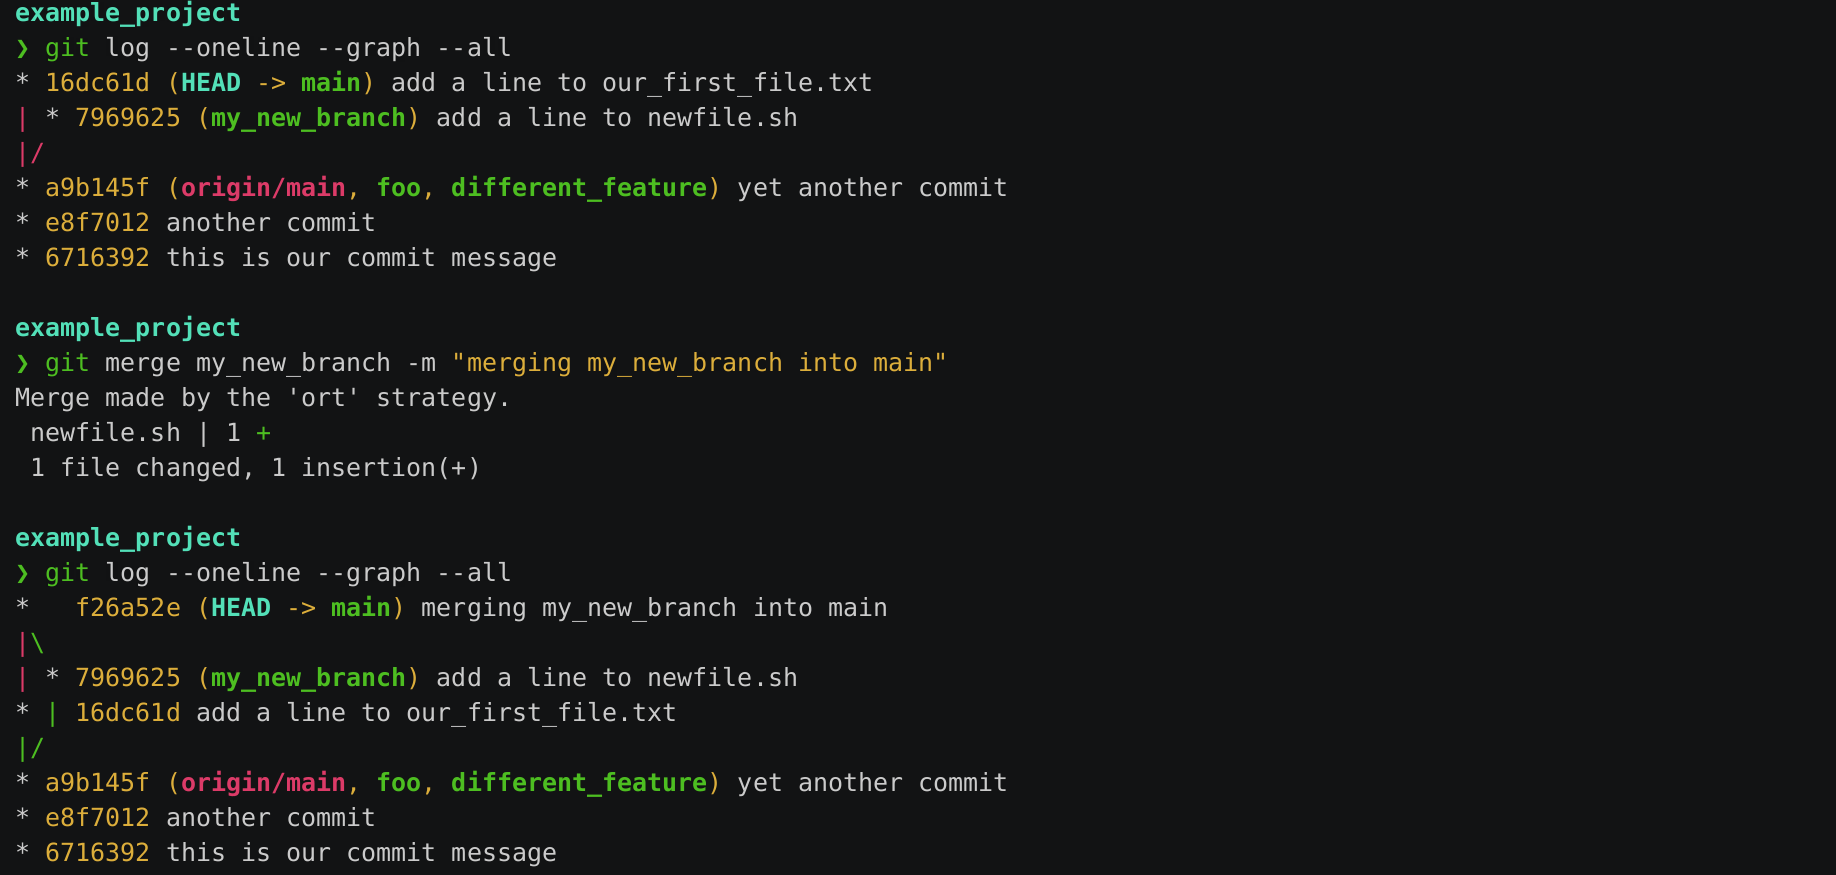The height and width of the screenshot is (875, 1836).
Task: Click the git merge command prompt arrow
Action: tap(22, 363)
